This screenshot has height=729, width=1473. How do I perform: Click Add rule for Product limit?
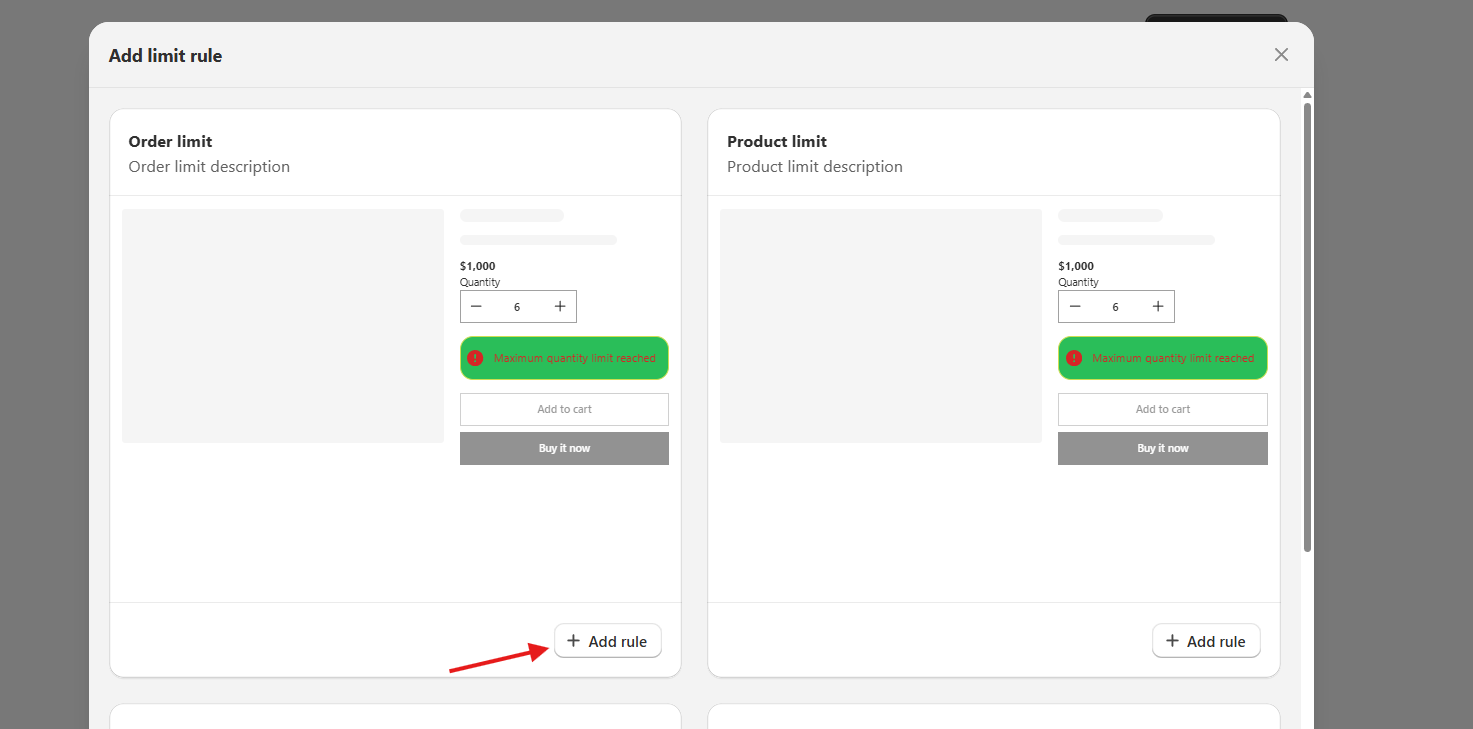pos(1206,641)
